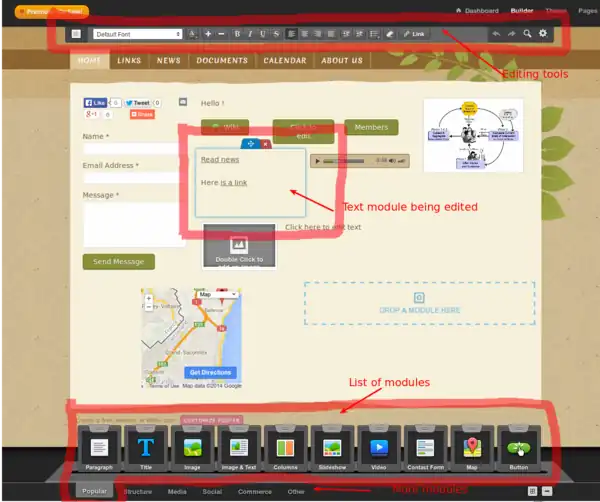Image resolution: width=600 pixels, height=502 pixels.
Task: Choose the Video module icon
Action: pos(380,449)
